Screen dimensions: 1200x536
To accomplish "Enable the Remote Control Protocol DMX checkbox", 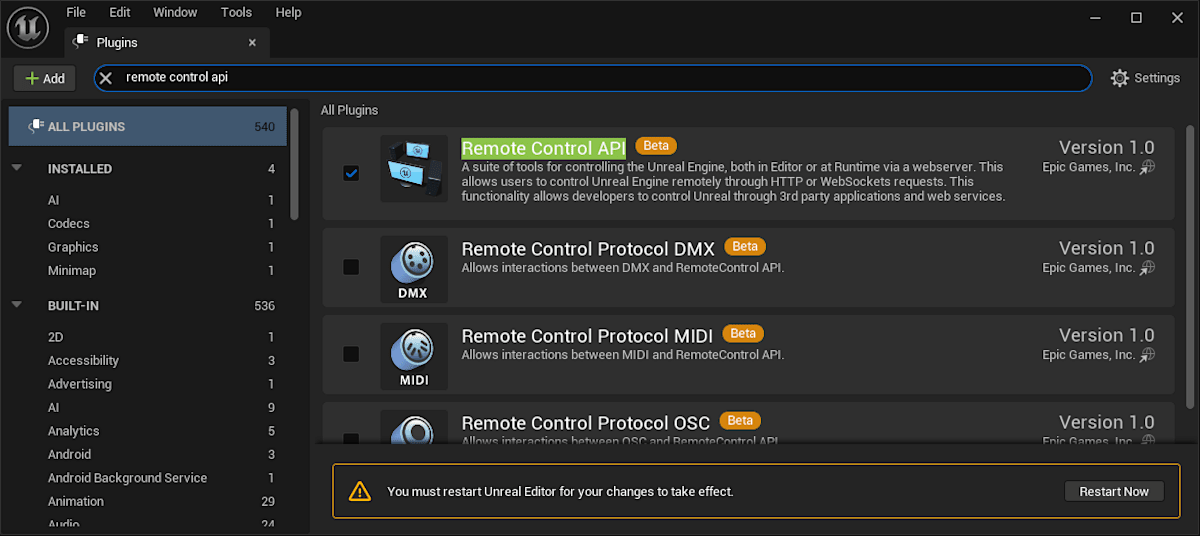I will coord(351,267).
